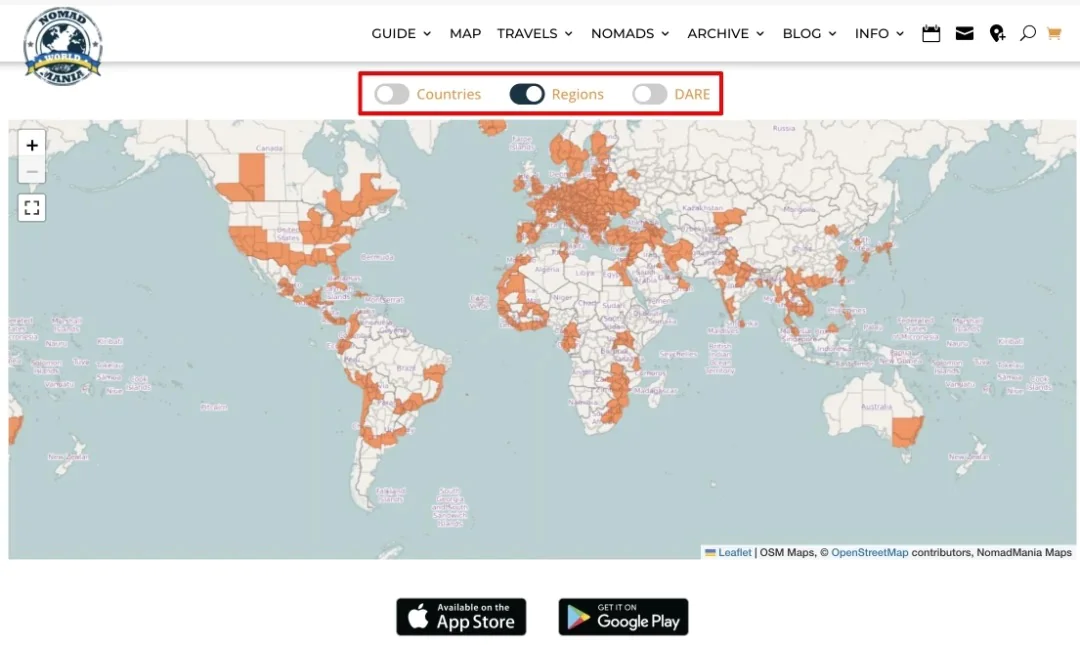This screenshot has height=645, width=1080.
Task: Enter fullscreen map view
Action: pyautogui.click(x=32, y=208)
